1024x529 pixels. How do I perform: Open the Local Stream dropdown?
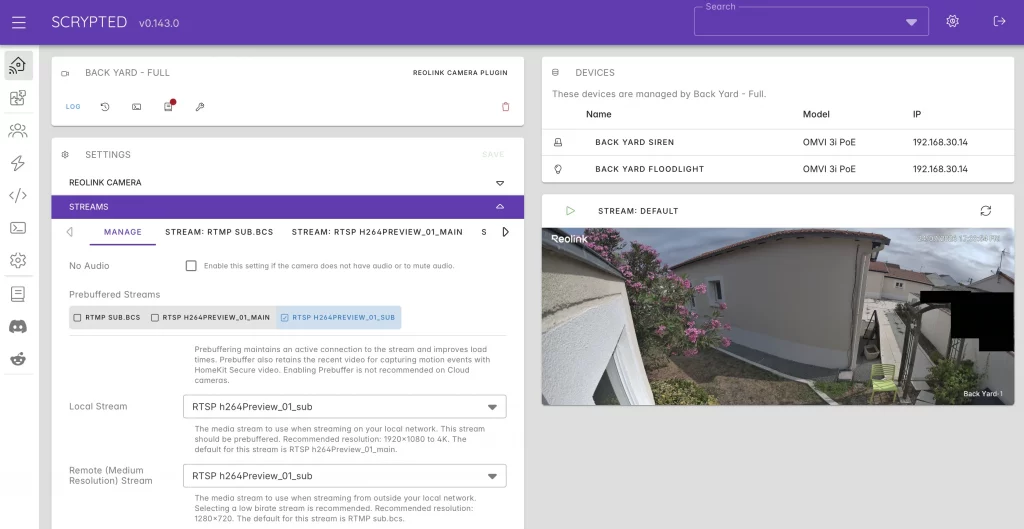pos(345,406)
